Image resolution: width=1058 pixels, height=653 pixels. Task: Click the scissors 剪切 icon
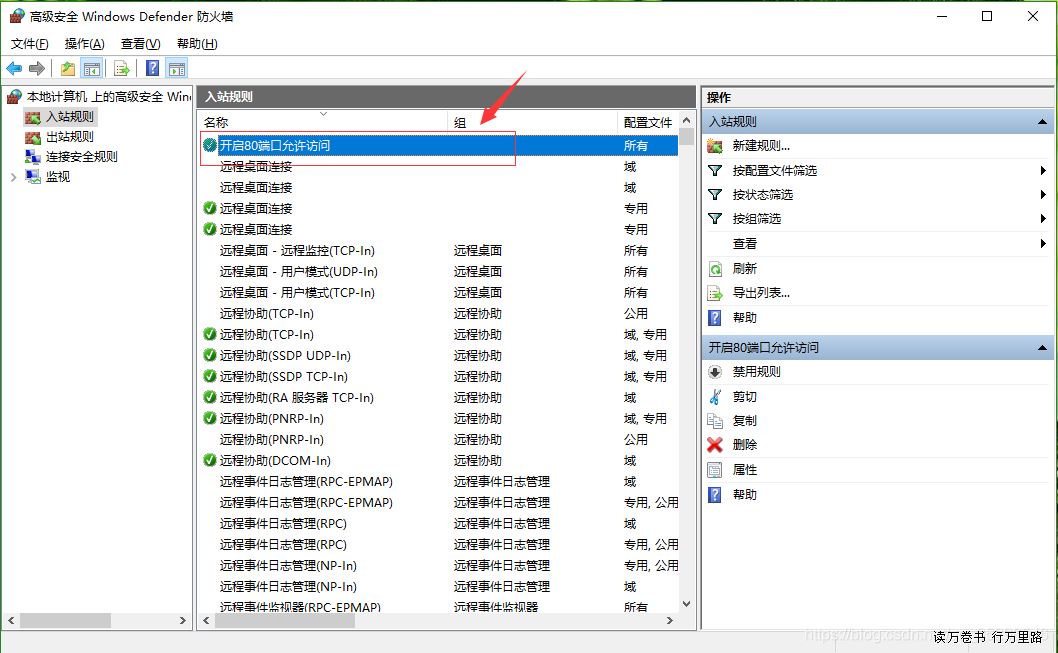[x=715, y=397]
